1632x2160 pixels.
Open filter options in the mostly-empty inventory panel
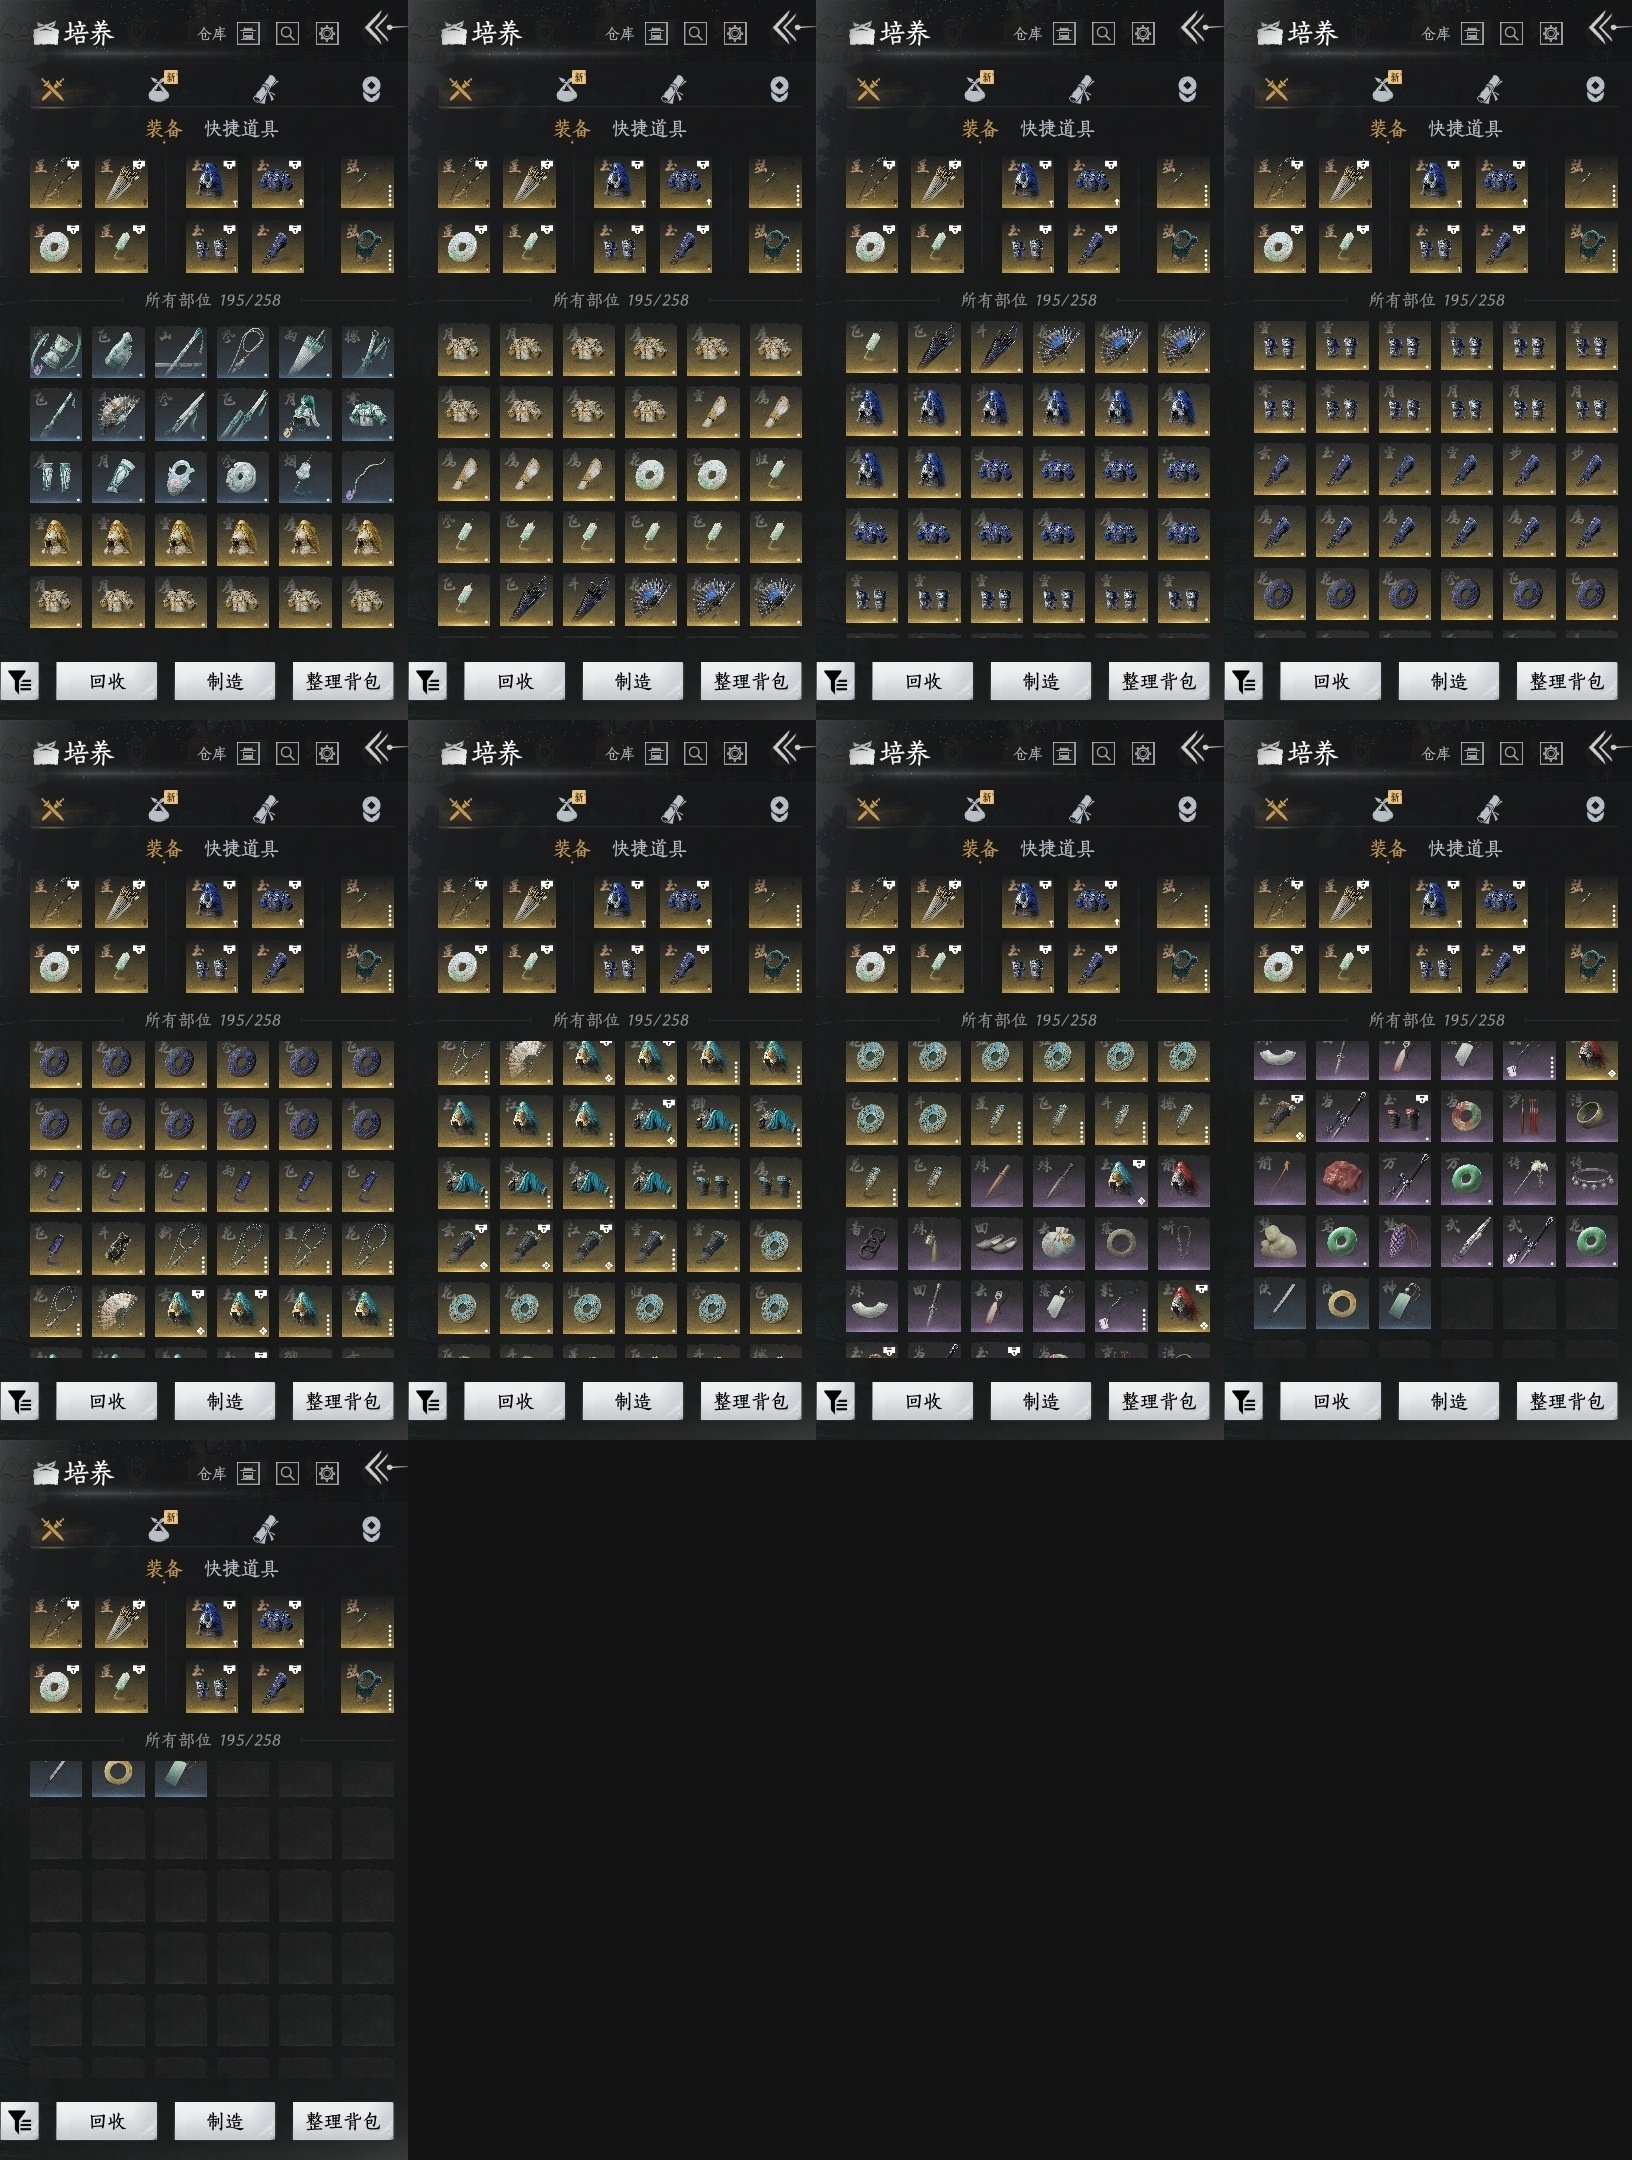[x=20, y=2120]
